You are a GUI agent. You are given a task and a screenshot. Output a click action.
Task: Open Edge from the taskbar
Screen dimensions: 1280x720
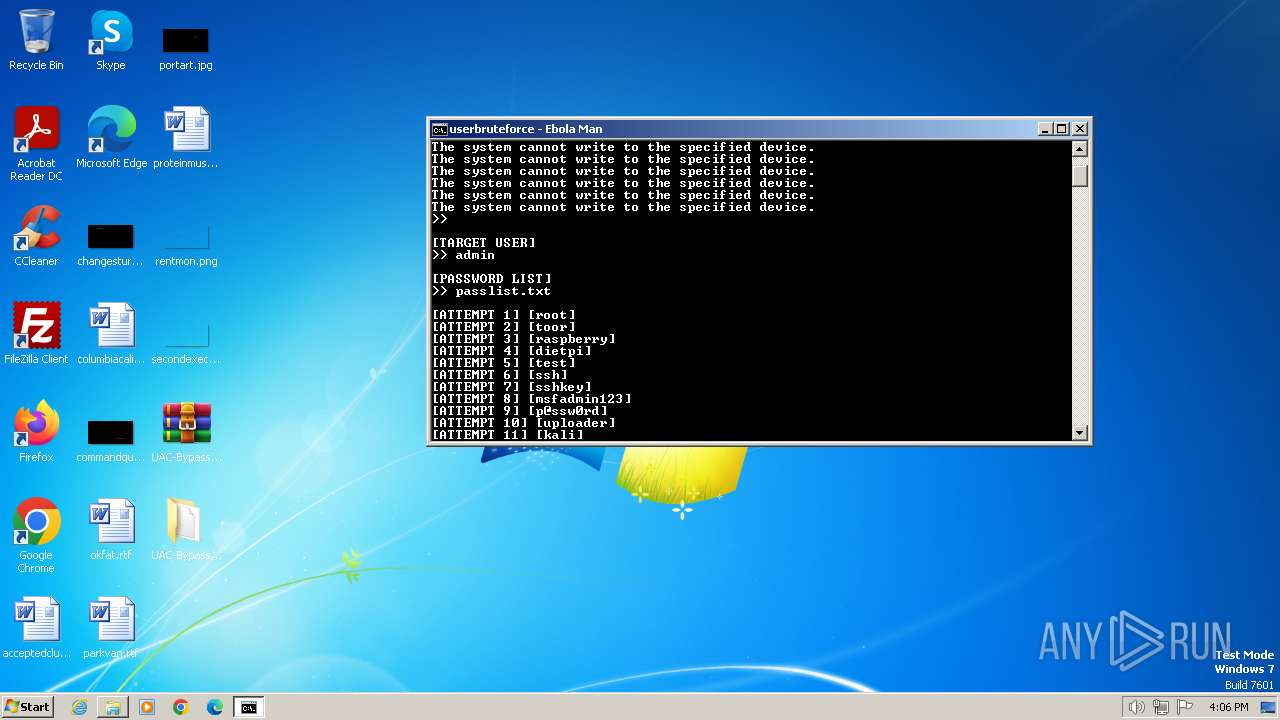tap(215, 707)
